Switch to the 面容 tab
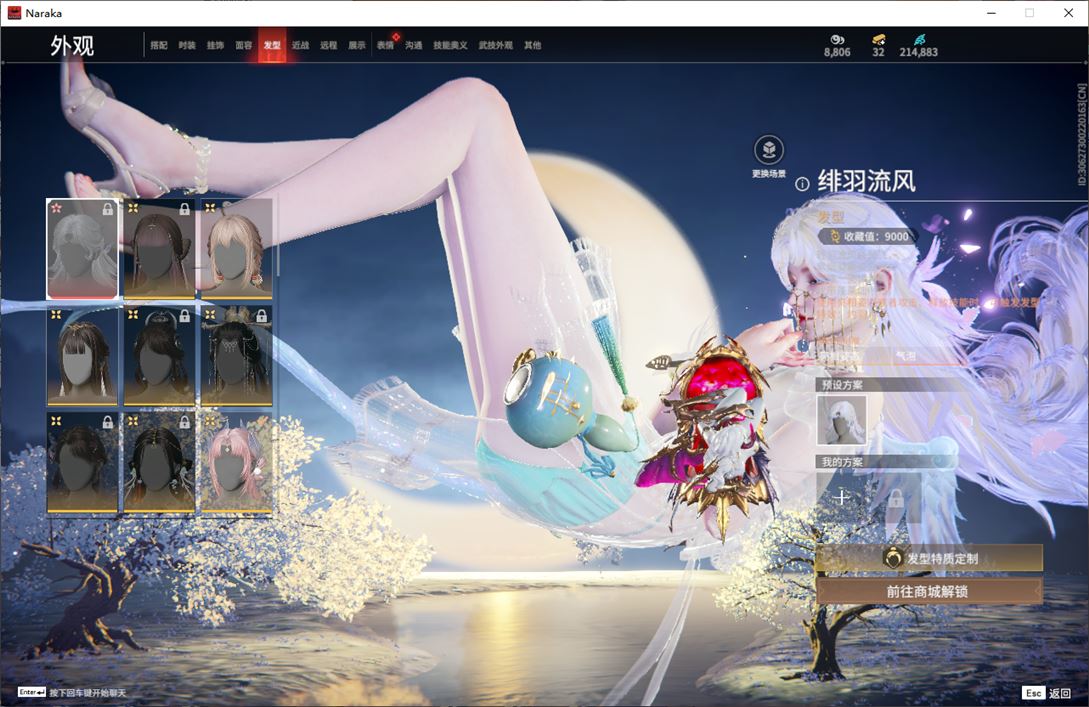 click(244, 45)
